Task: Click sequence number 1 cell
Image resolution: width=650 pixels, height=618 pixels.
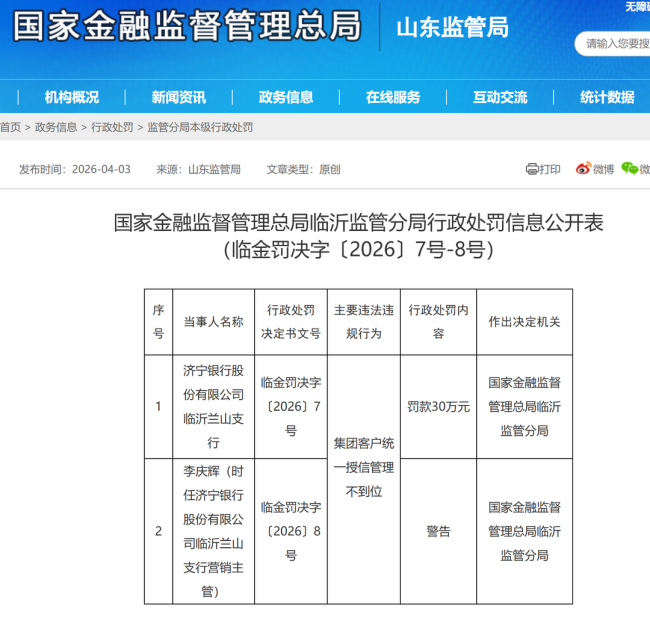Action: (x=158, y=407)
